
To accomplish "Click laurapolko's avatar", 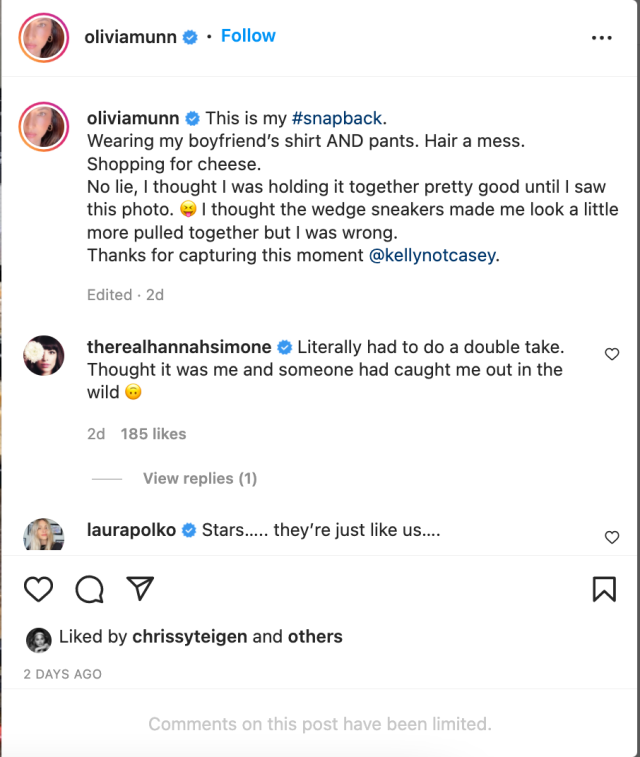I will point(43,535).
